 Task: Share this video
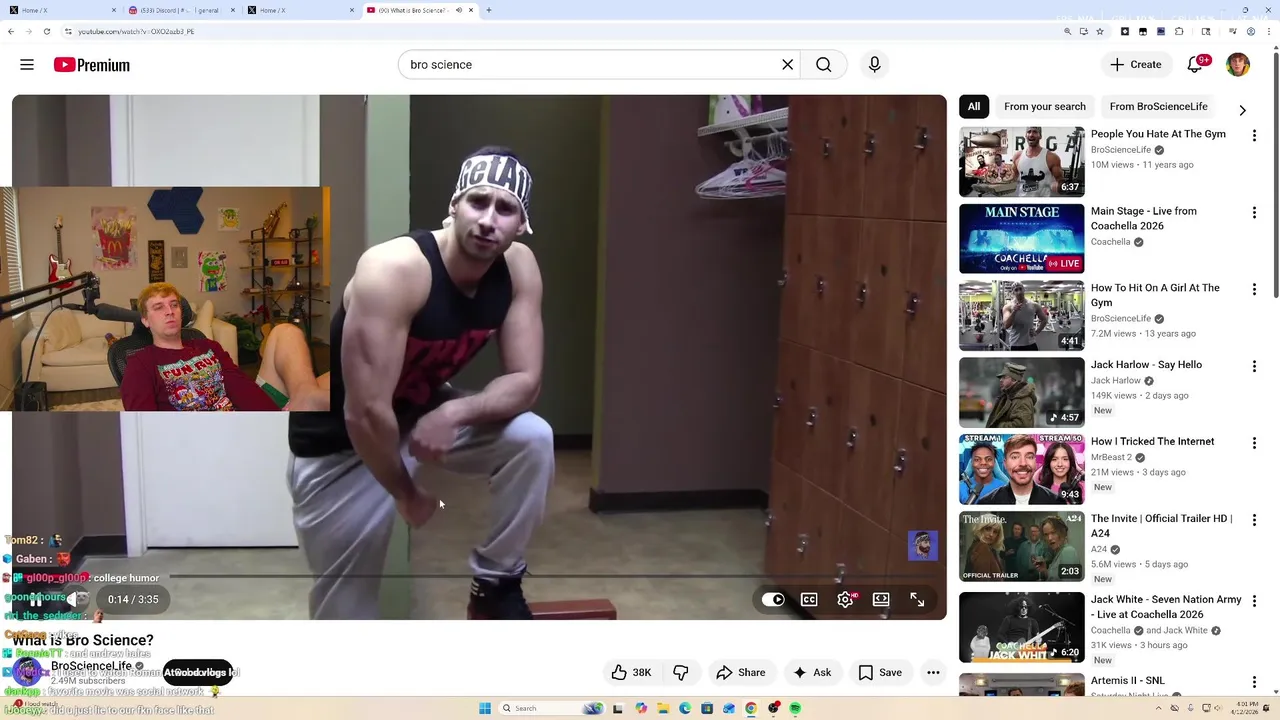(741, 673)
